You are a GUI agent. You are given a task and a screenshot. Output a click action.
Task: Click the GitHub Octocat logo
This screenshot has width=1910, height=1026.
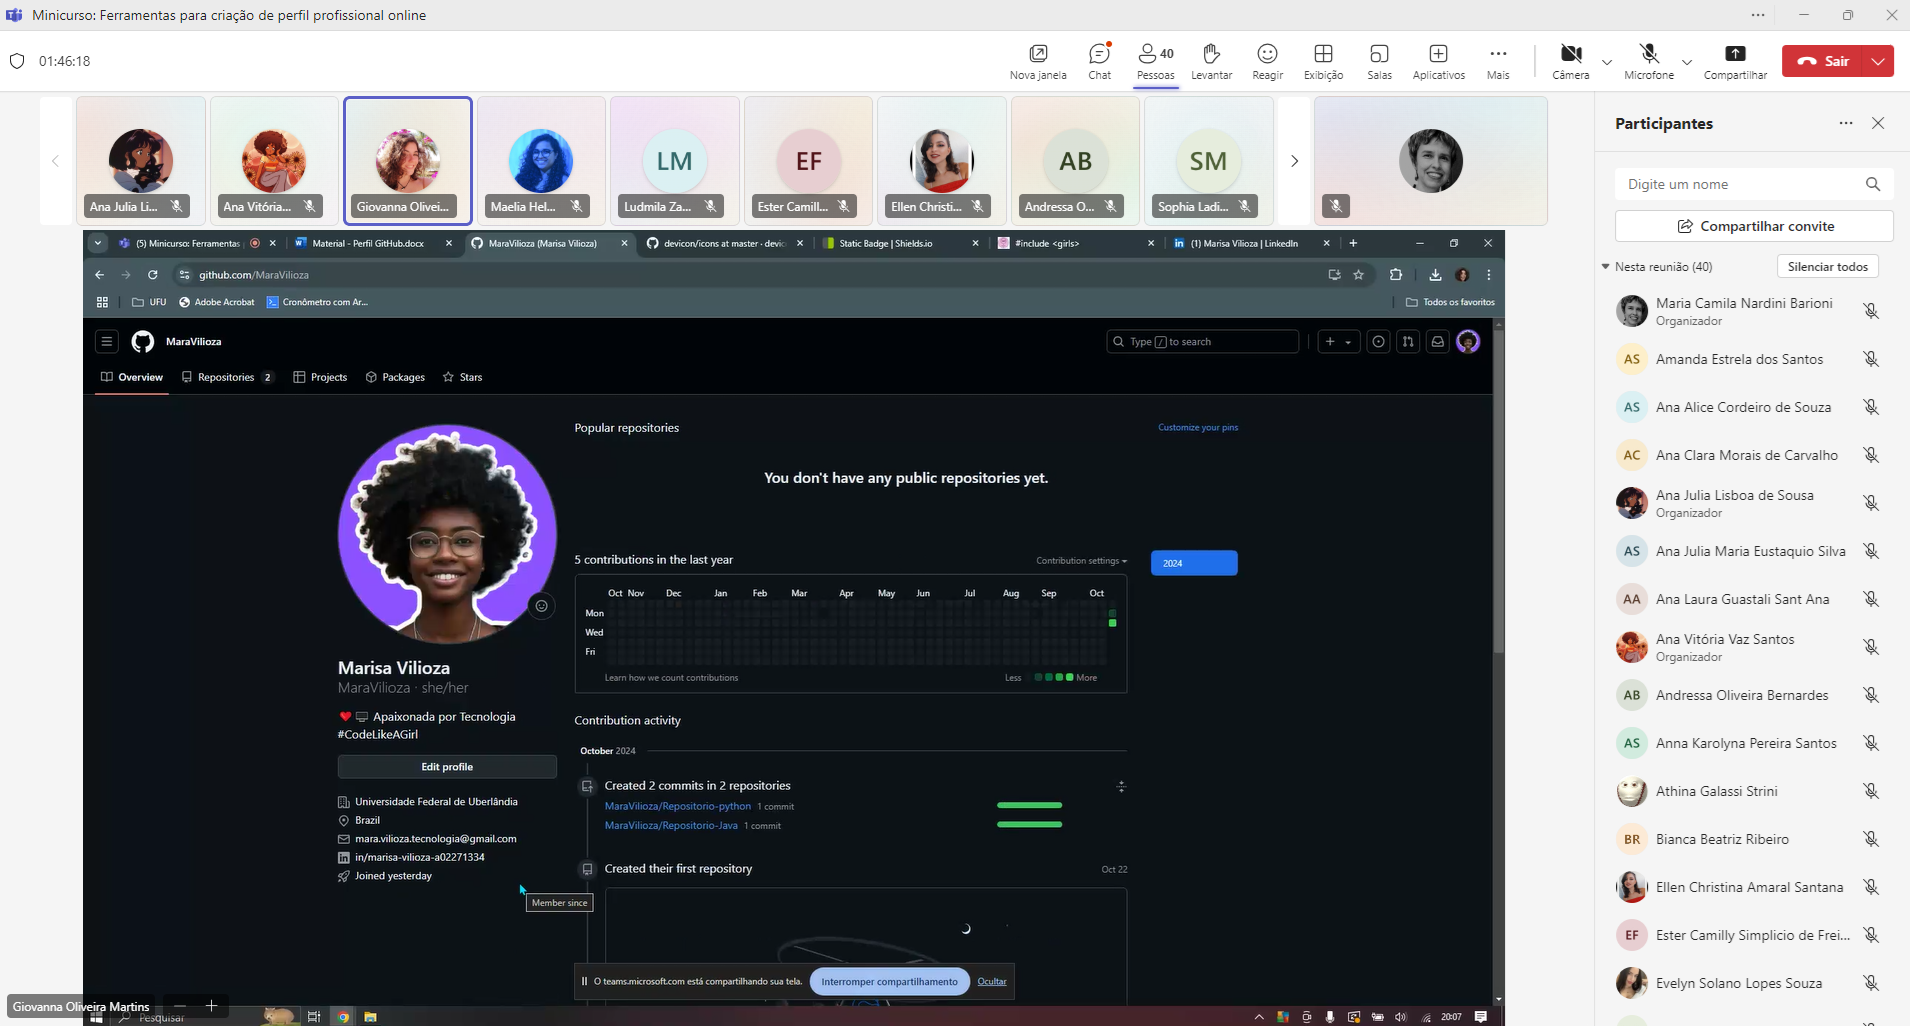coord(143,342)
